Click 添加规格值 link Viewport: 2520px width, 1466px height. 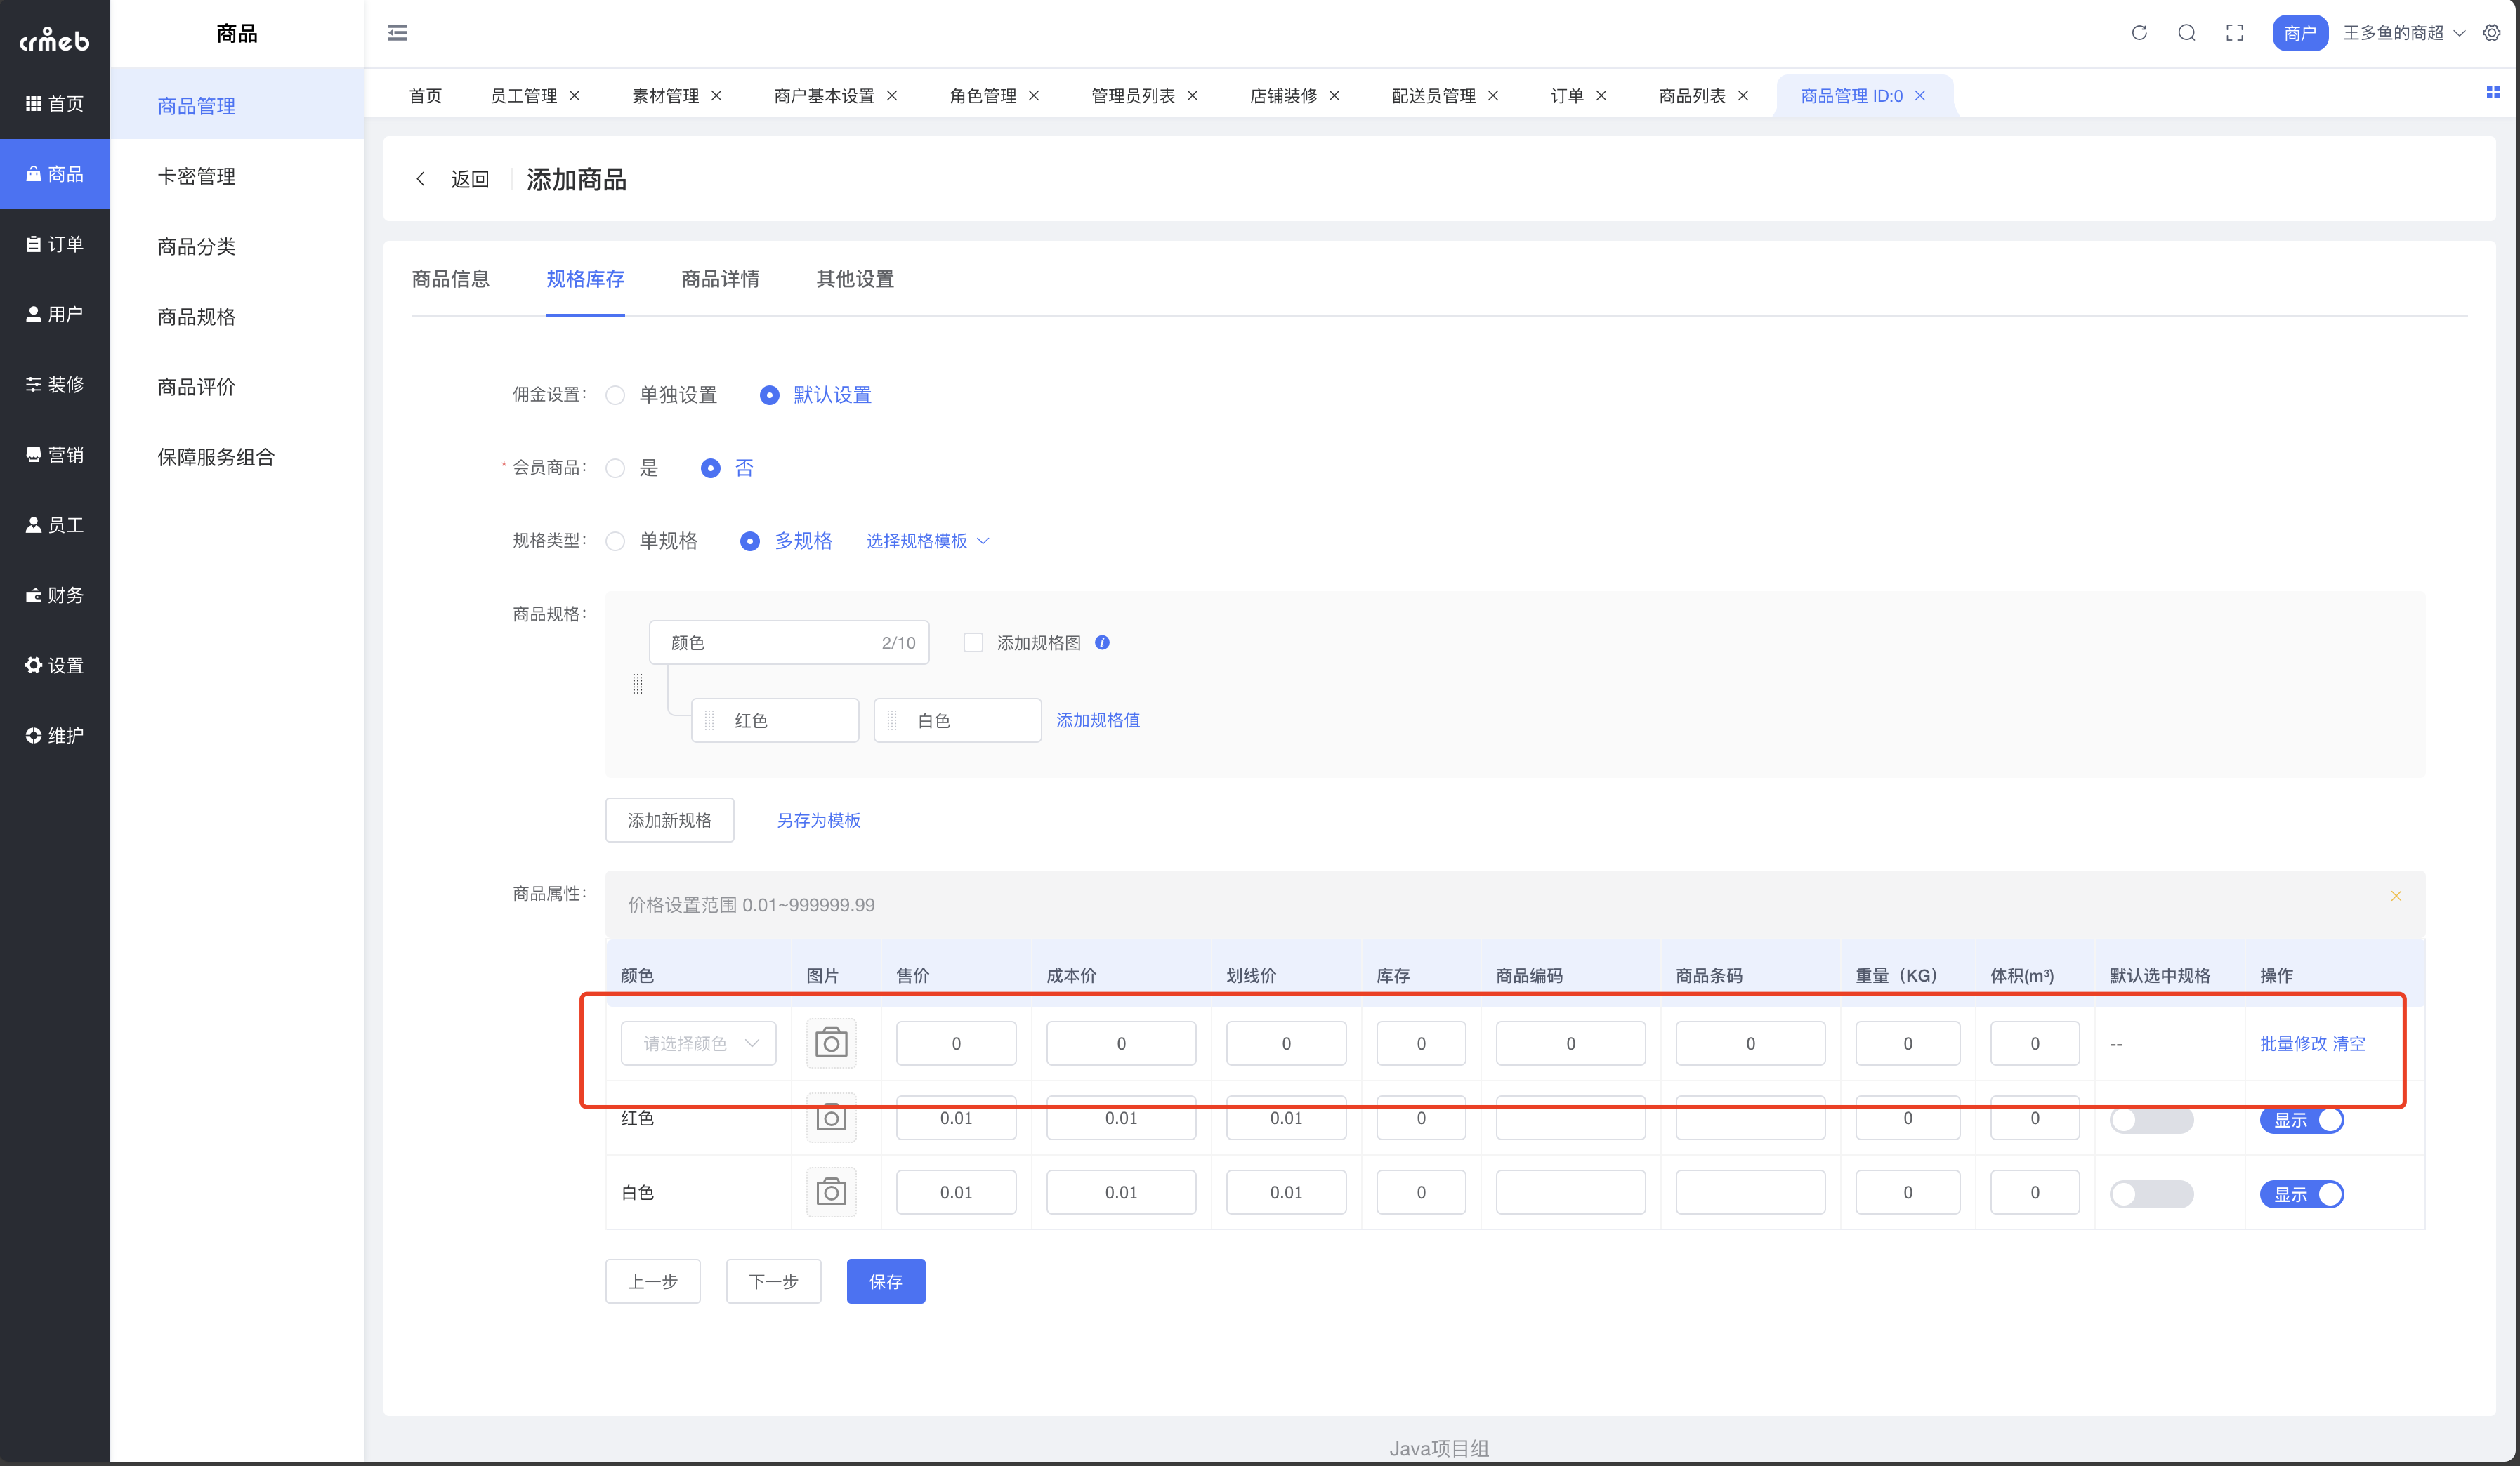pos(1098,720)
